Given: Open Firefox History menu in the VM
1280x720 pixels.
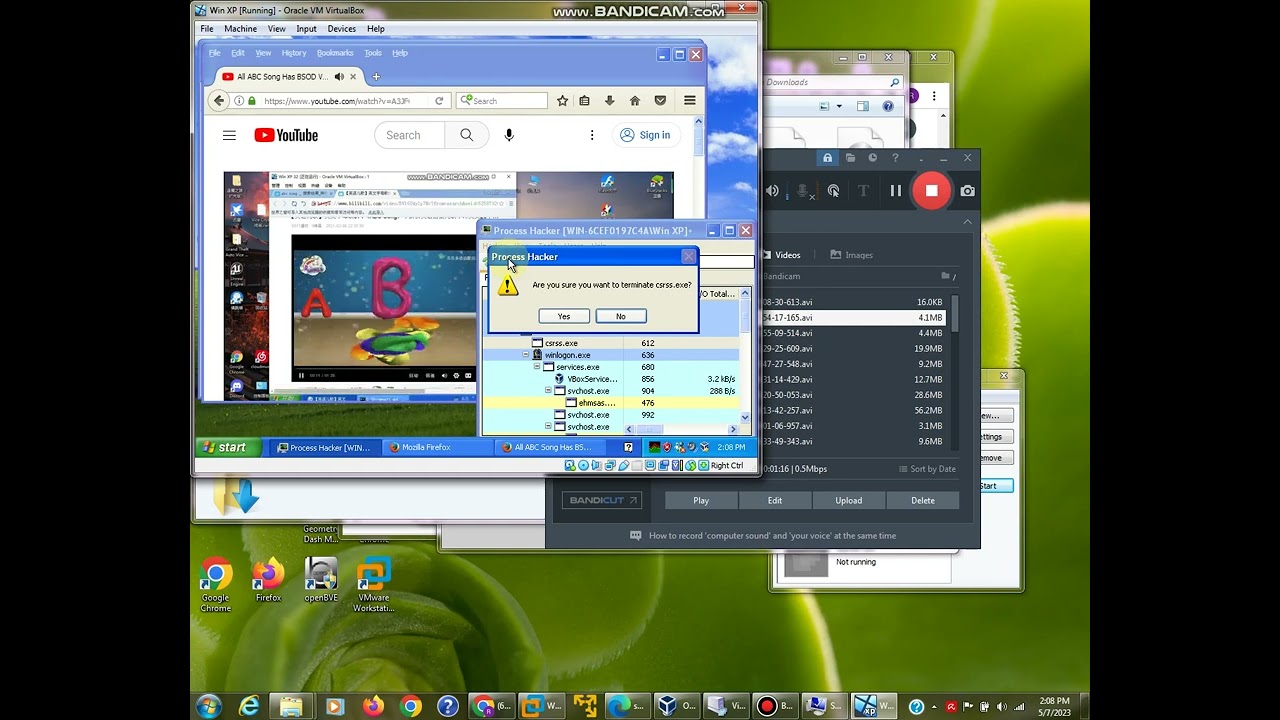Looking at the screenshot, I should [x=294, y=53].
